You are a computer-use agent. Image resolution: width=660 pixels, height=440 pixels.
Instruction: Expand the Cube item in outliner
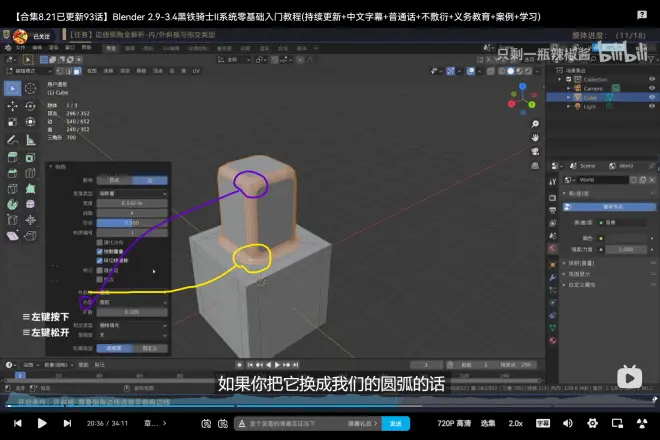(568, 97)
